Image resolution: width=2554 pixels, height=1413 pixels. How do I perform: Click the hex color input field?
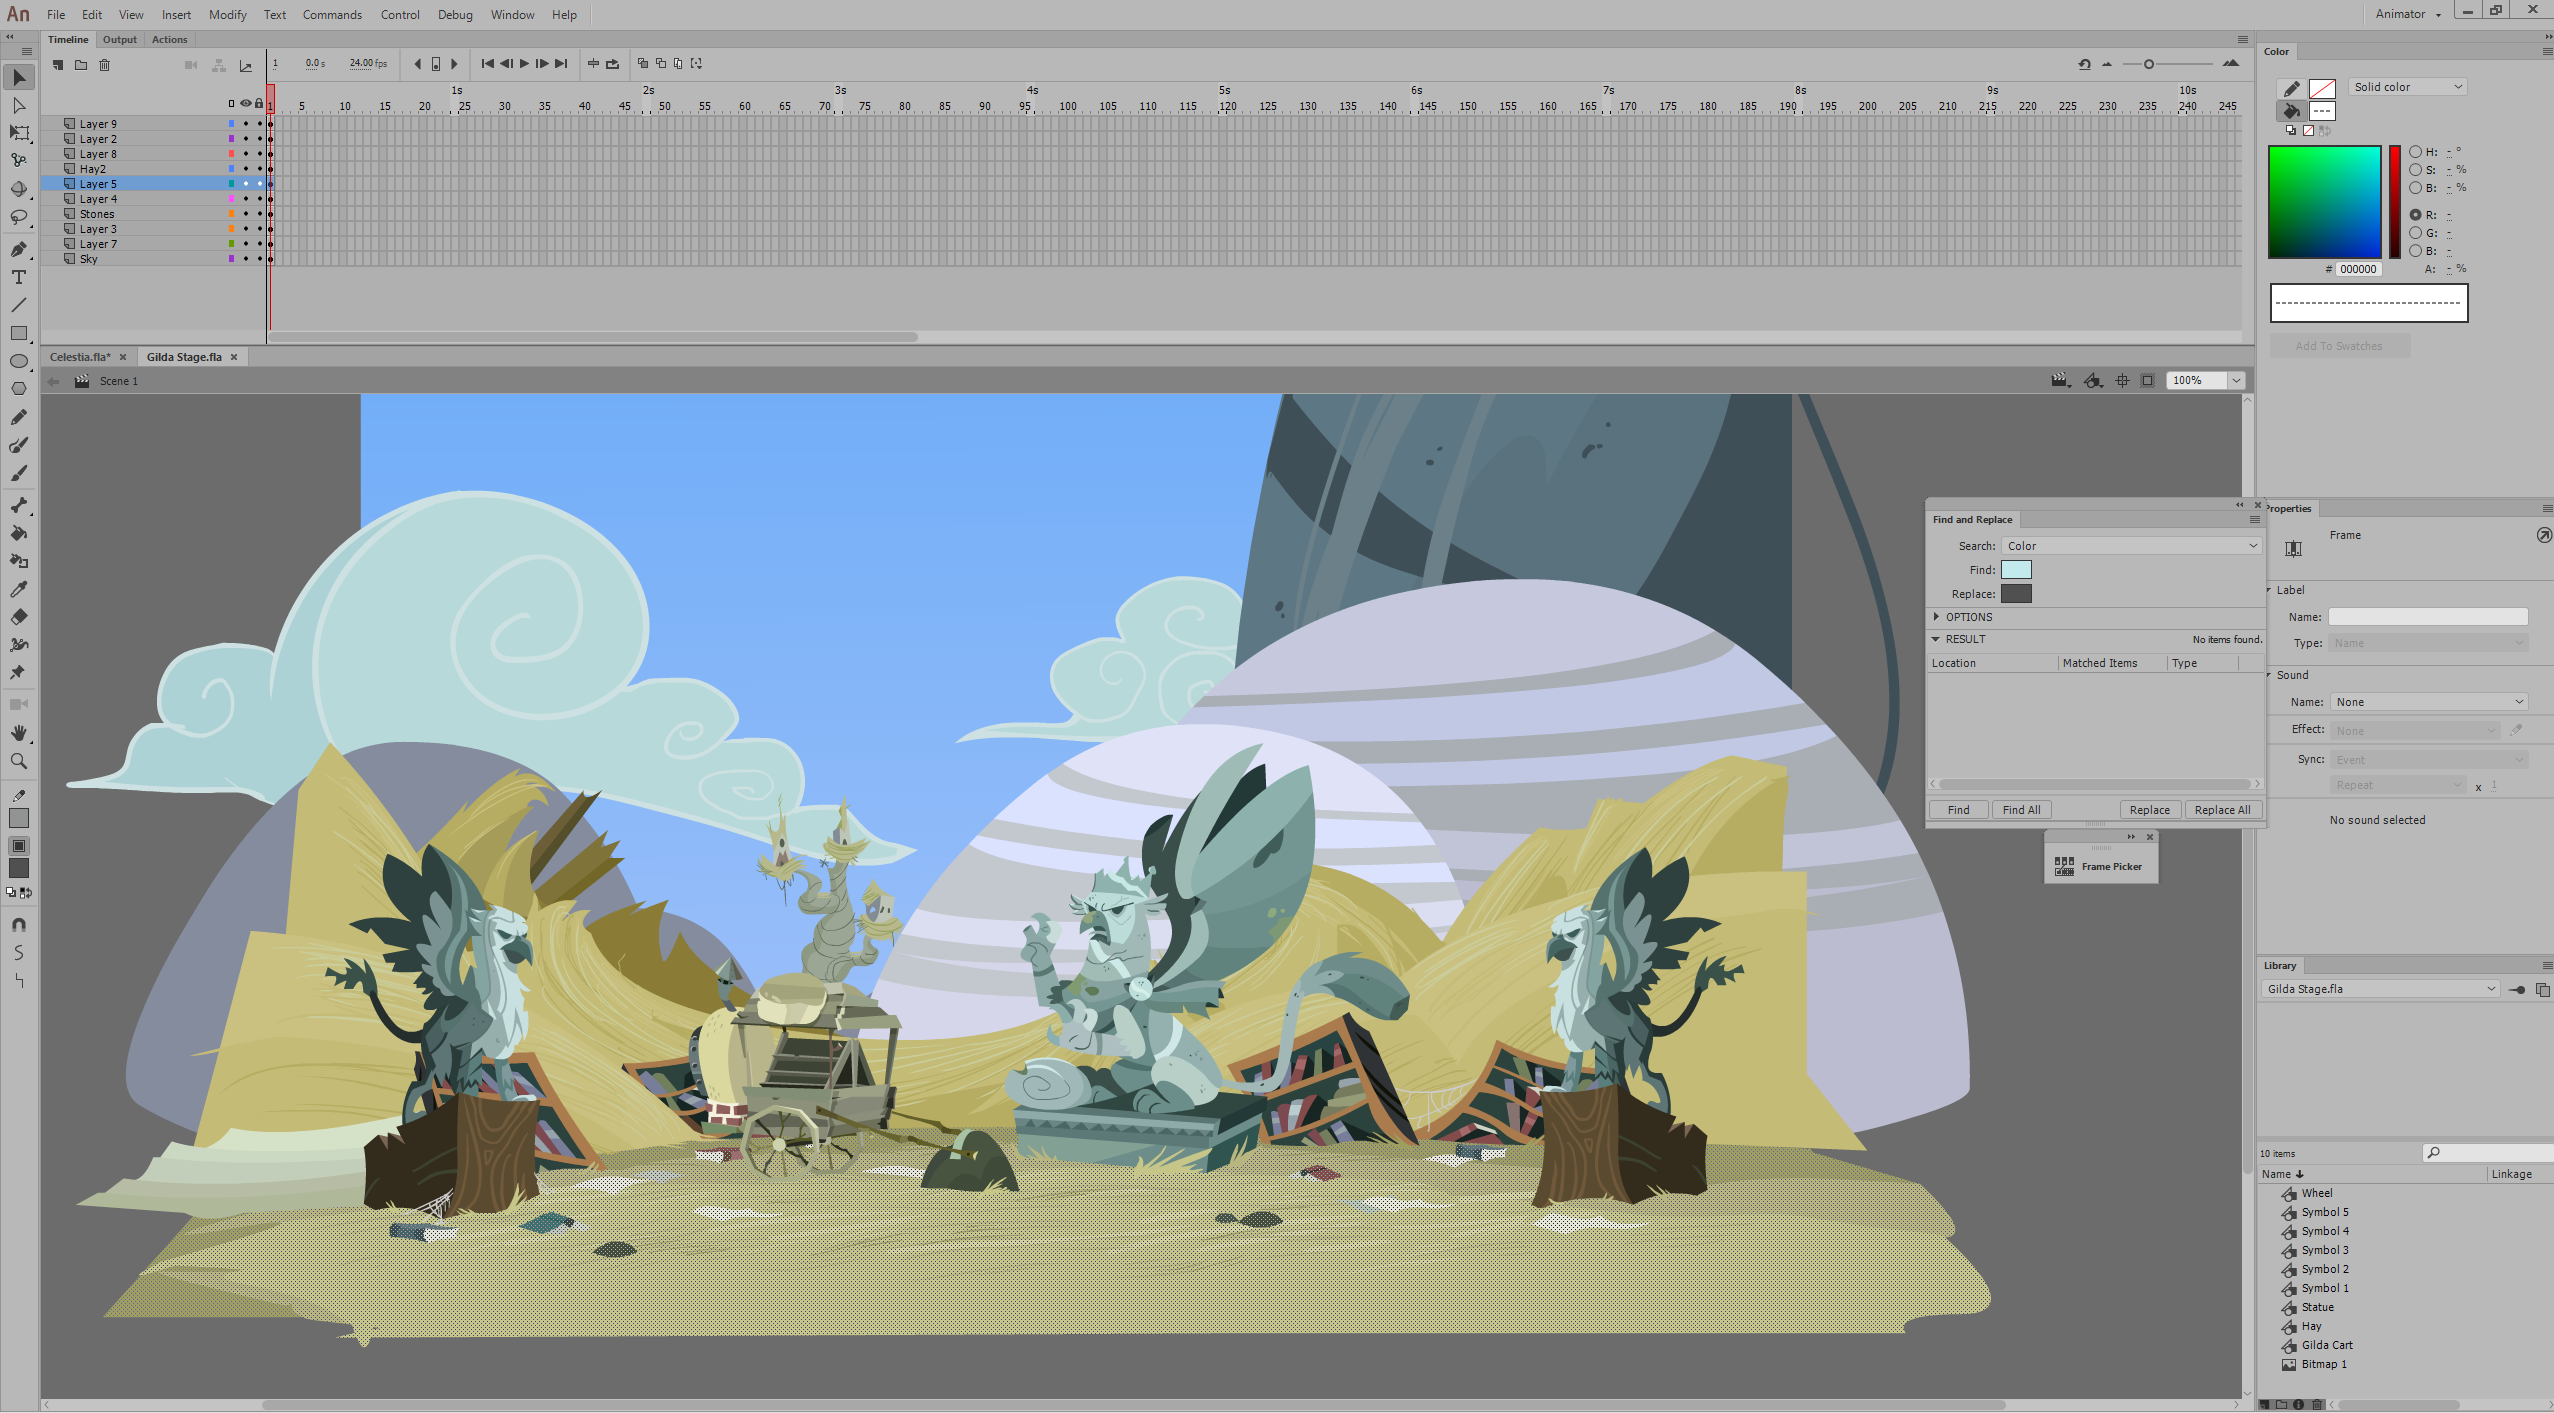click(2358, 269)
